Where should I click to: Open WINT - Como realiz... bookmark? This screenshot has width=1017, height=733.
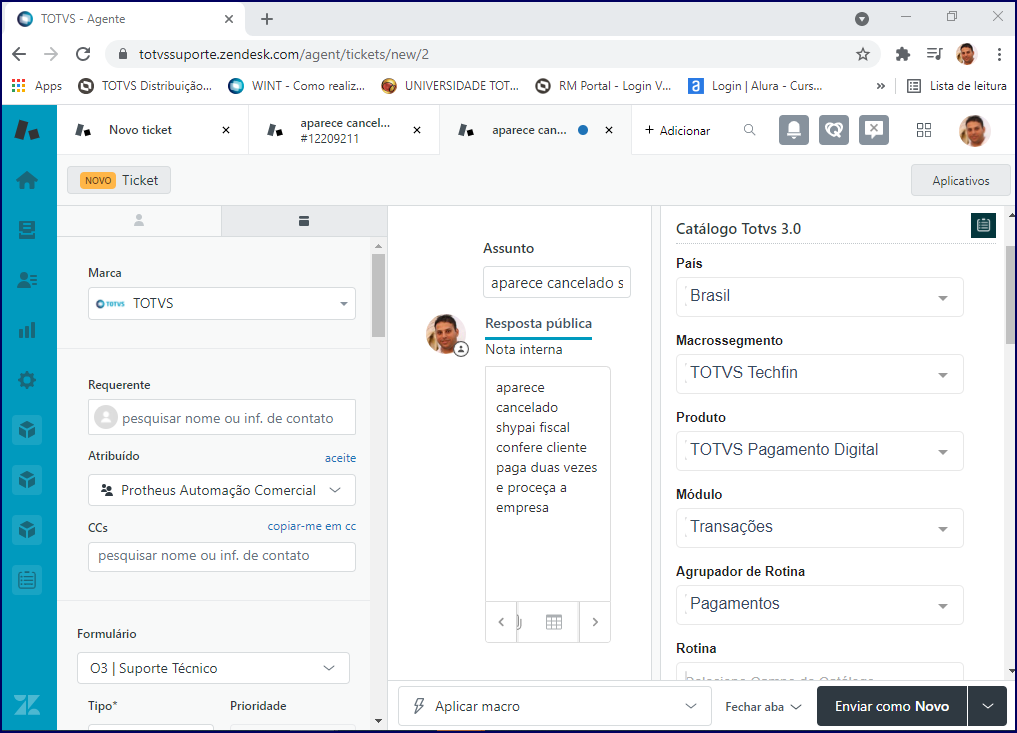click(296, 86)
